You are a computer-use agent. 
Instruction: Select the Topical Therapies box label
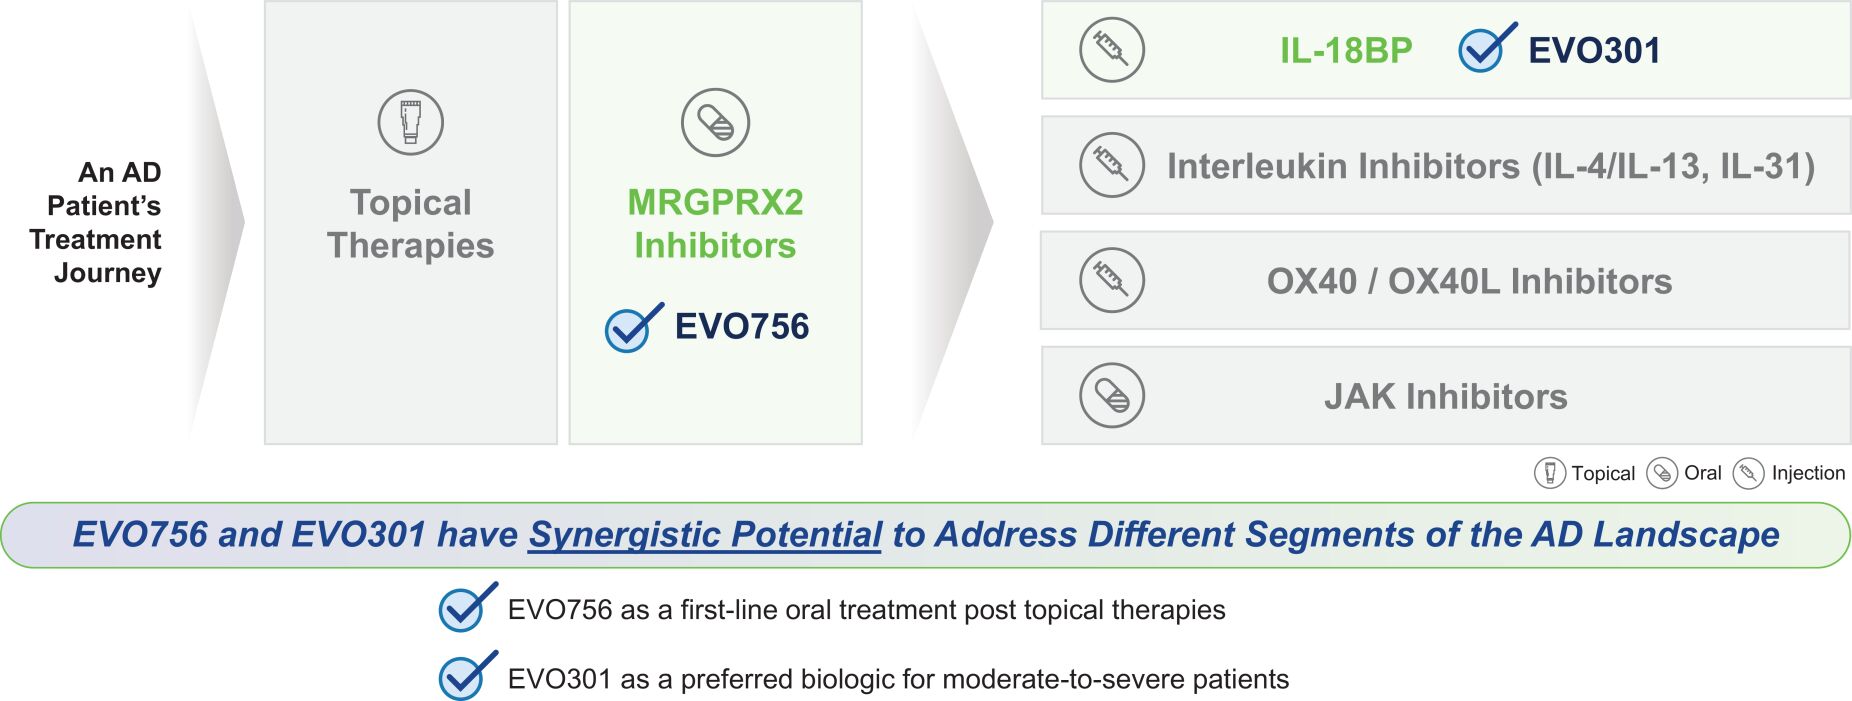410,224
